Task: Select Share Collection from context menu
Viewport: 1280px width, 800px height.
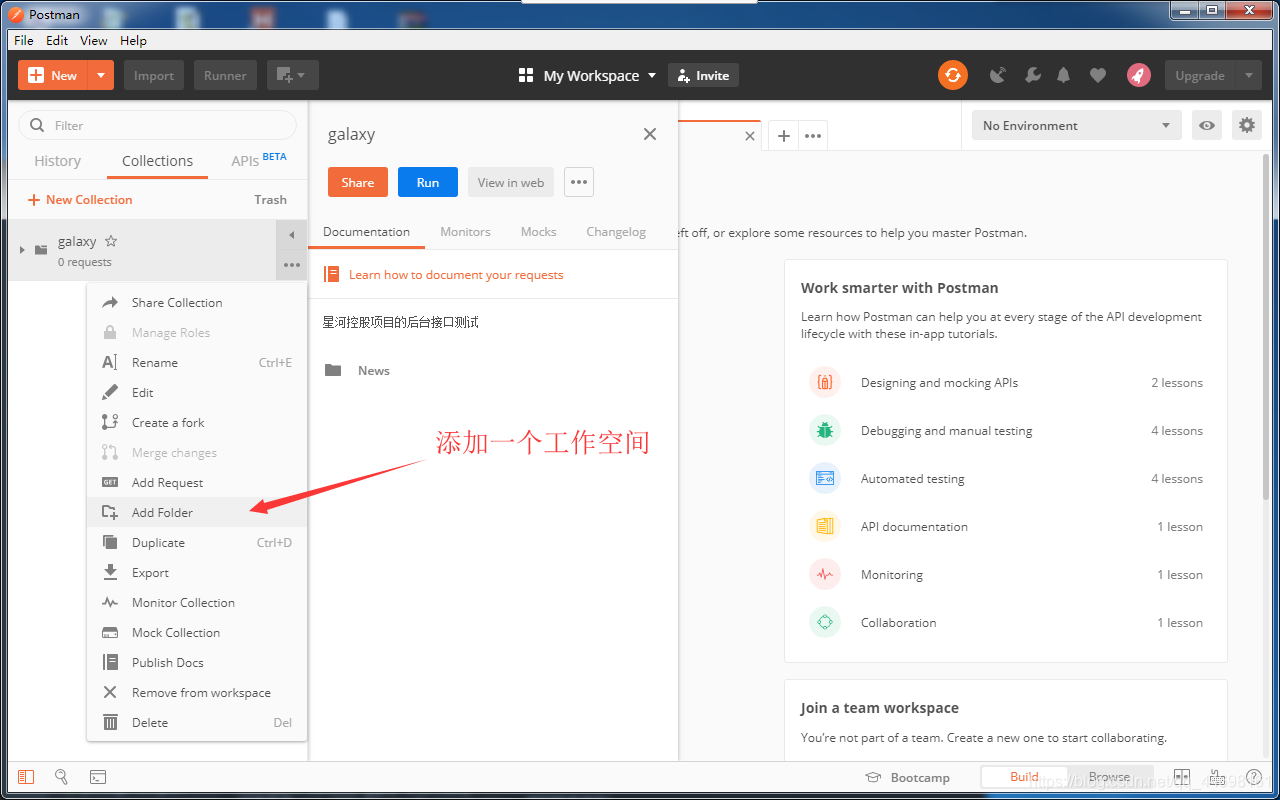Action: pyautogui.click(x=197, y=302)
